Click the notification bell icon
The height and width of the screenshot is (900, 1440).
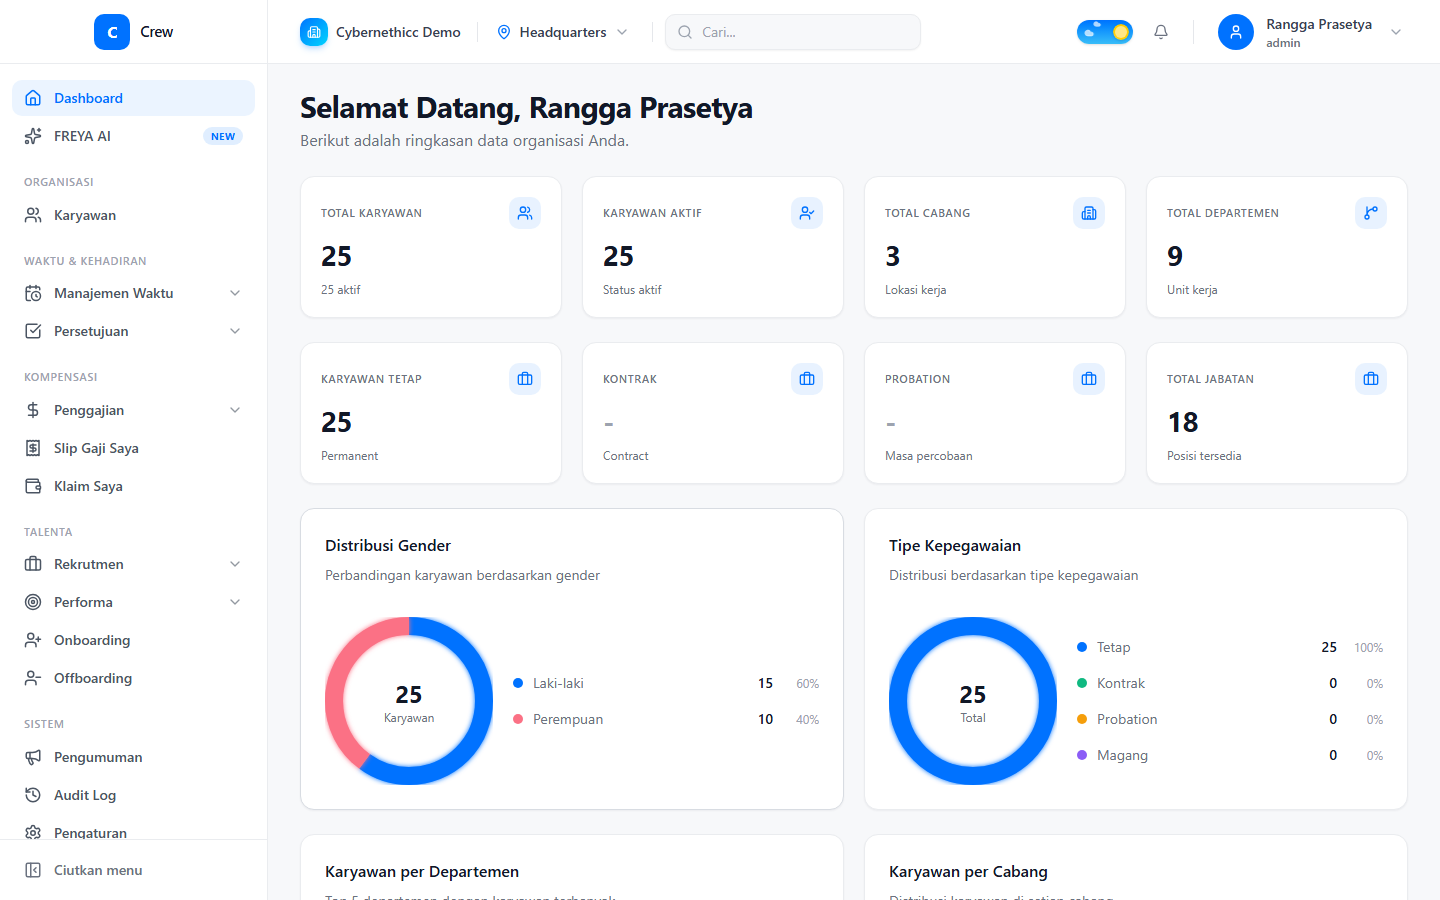pos(1161,32)
